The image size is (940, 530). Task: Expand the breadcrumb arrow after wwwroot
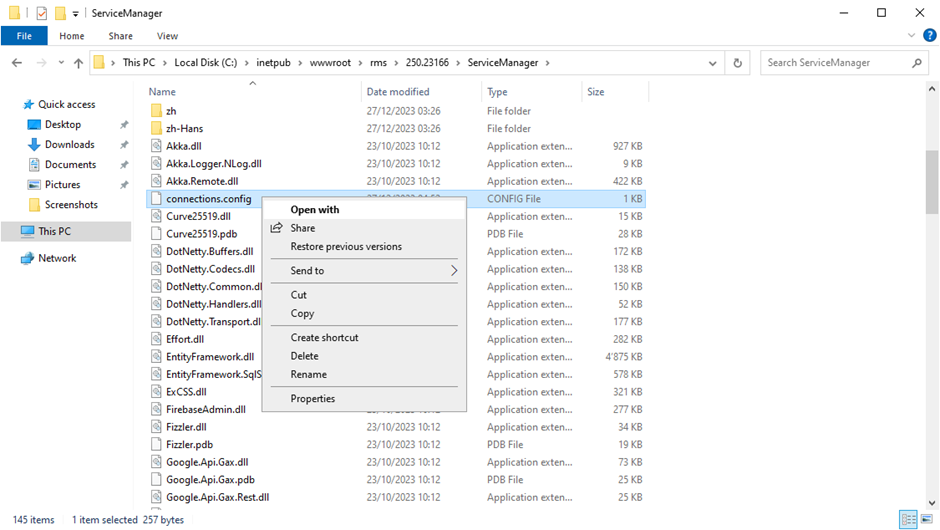click(360, 63)
